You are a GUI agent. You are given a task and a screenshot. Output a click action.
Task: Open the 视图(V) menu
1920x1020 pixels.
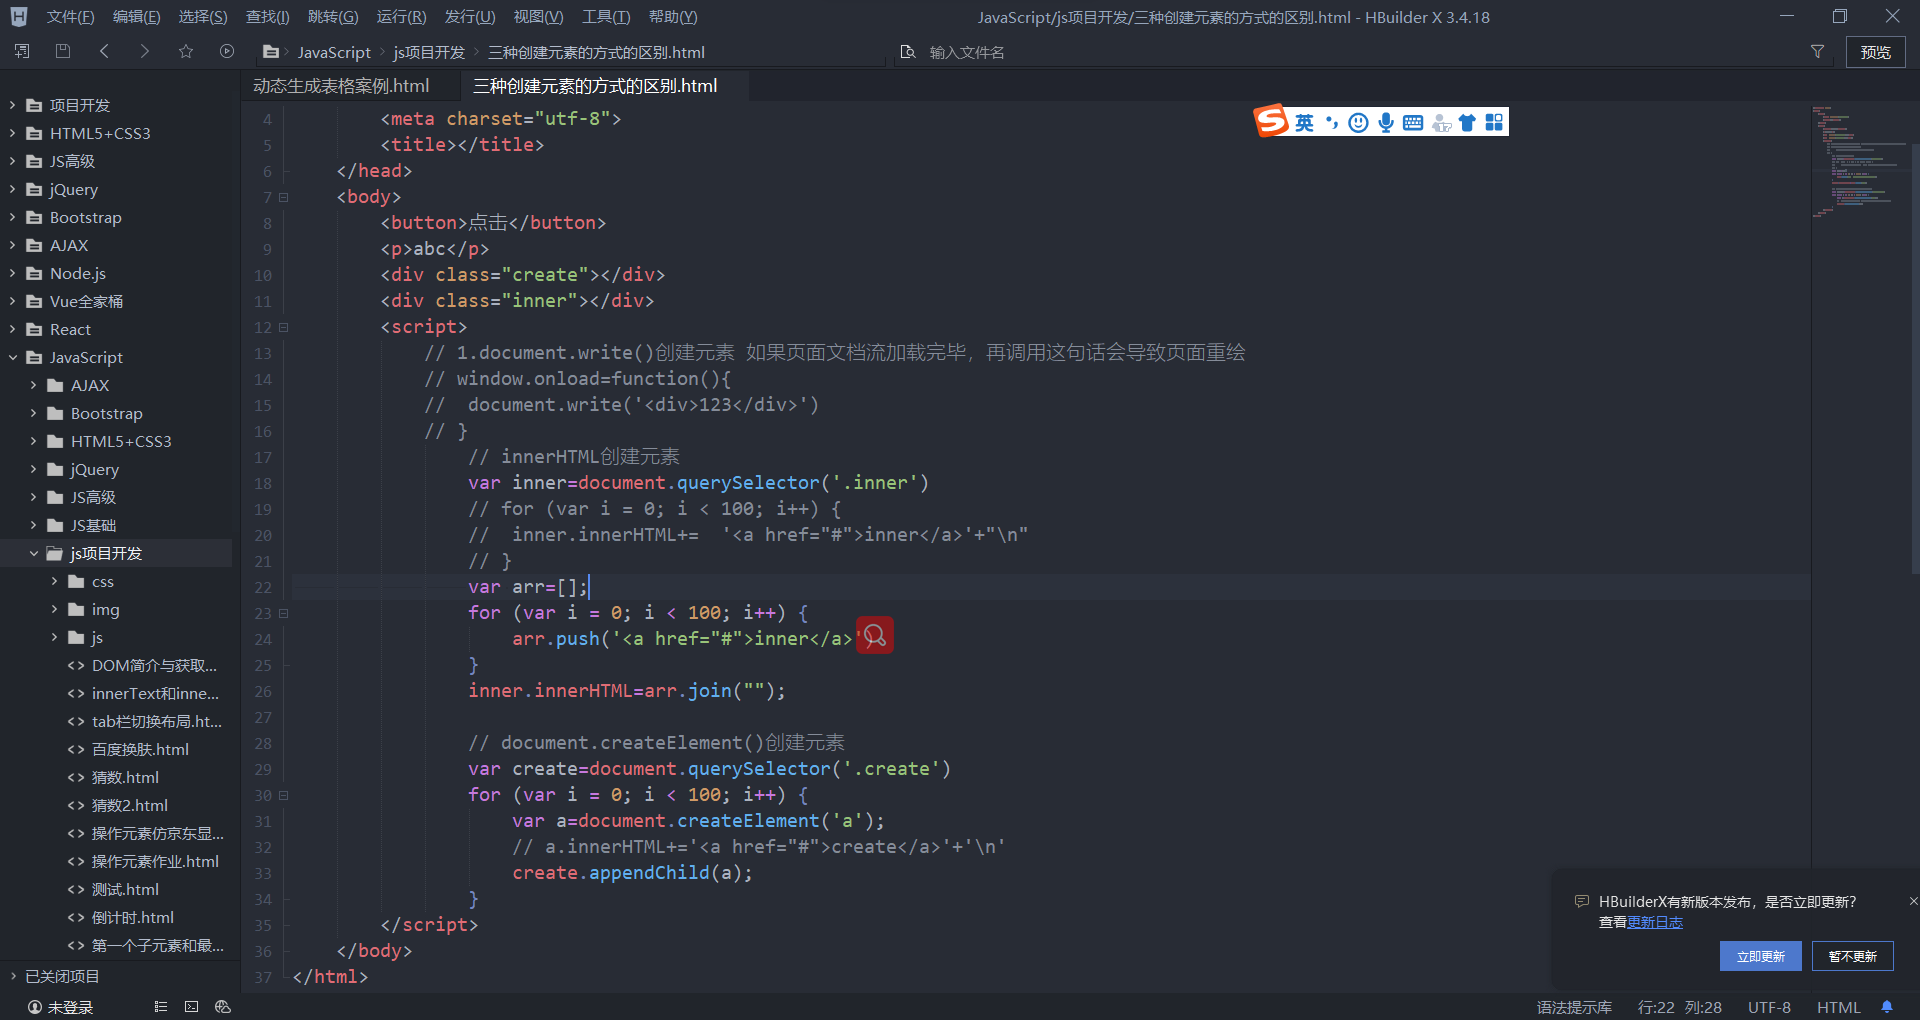[537, 16]
